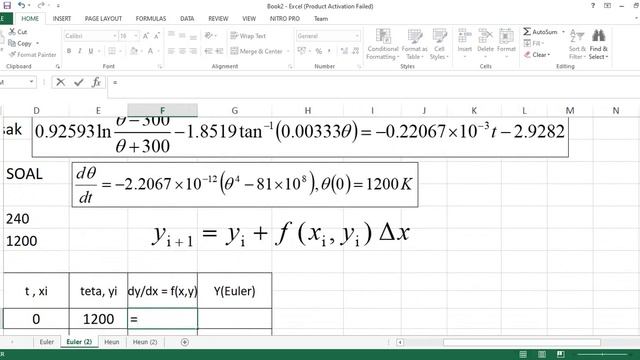Screen dimensions: 640x360
Task: Toggle Bottom Align in Alignment group
Action: [x=193, y=36]
